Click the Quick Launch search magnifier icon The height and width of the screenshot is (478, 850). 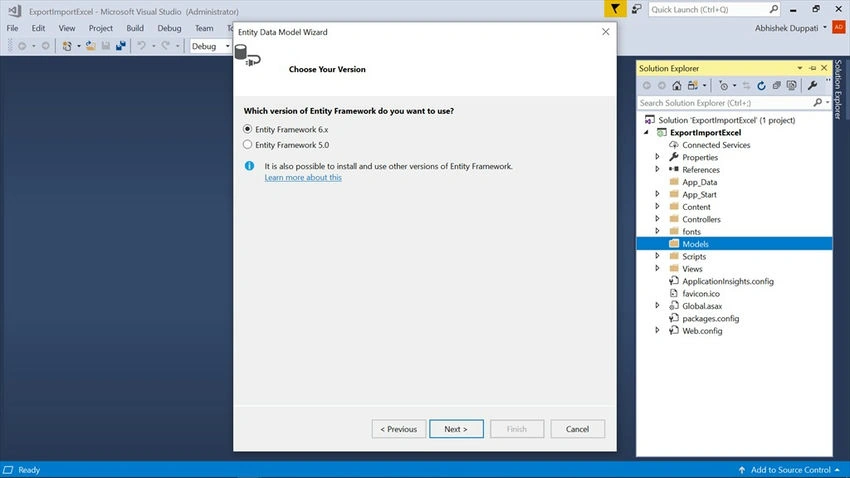(x=774, y=9)
